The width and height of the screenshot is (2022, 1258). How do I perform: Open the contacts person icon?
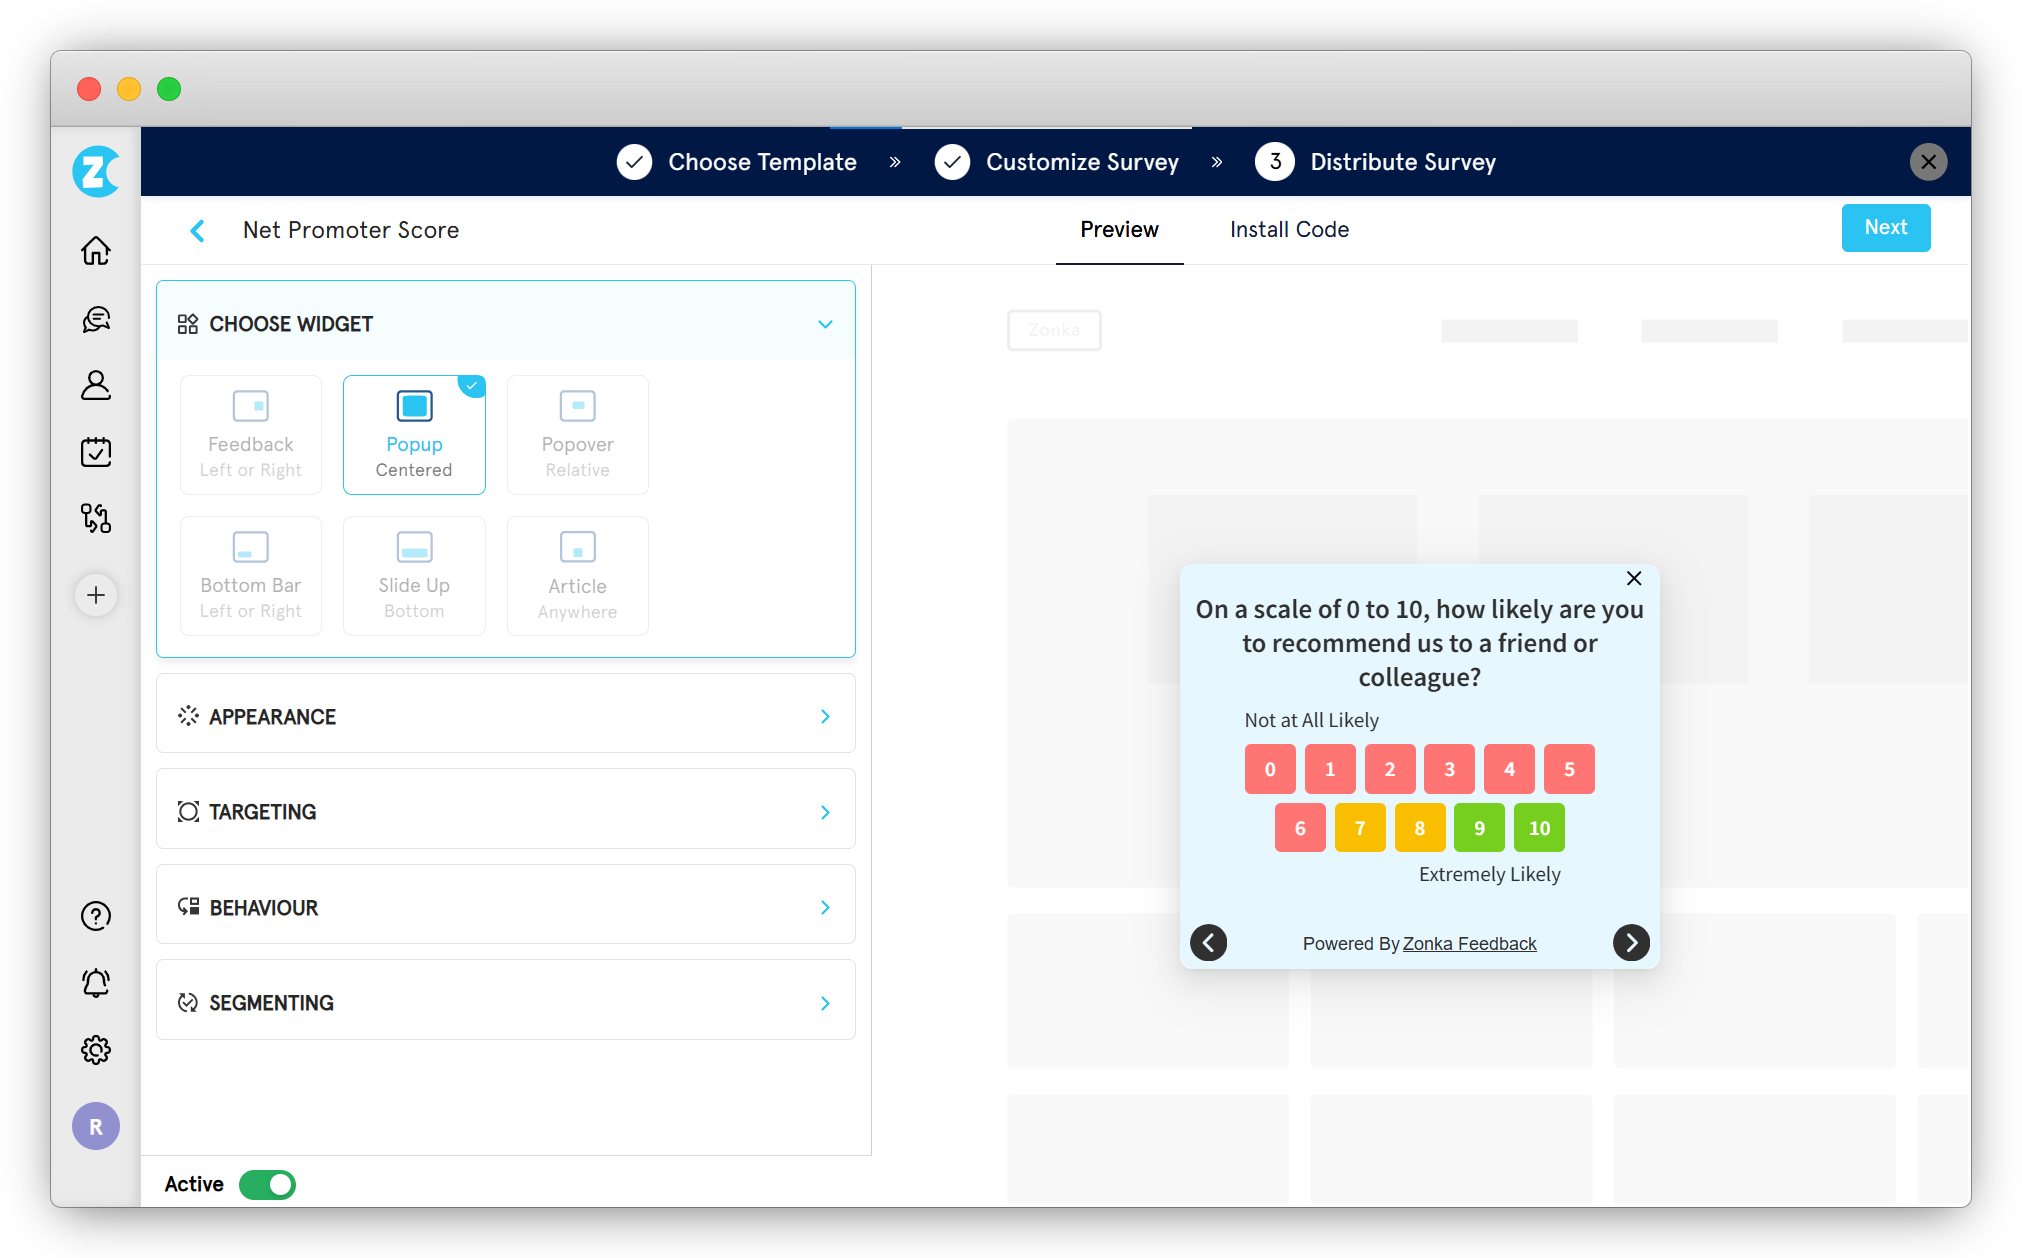[96, 385]
